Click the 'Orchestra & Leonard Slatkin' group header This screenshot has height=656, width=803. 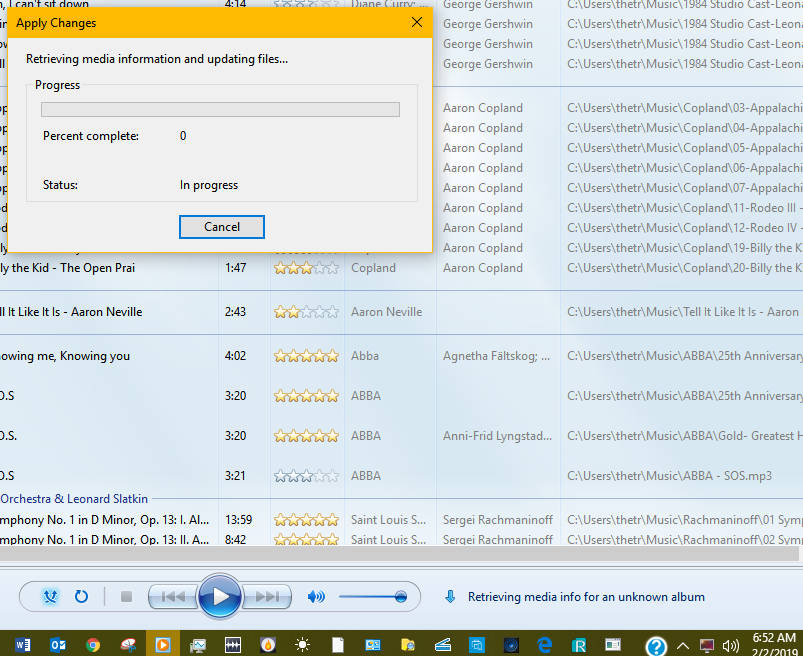(74, 499)
